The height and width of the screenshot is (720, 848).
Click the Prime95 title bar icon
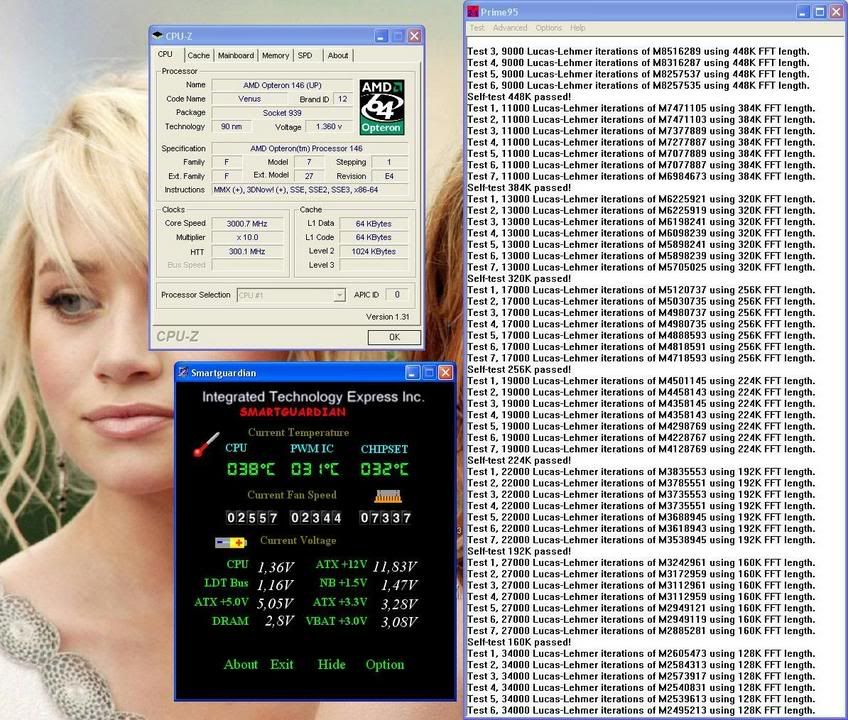click(x=473, y=11)
